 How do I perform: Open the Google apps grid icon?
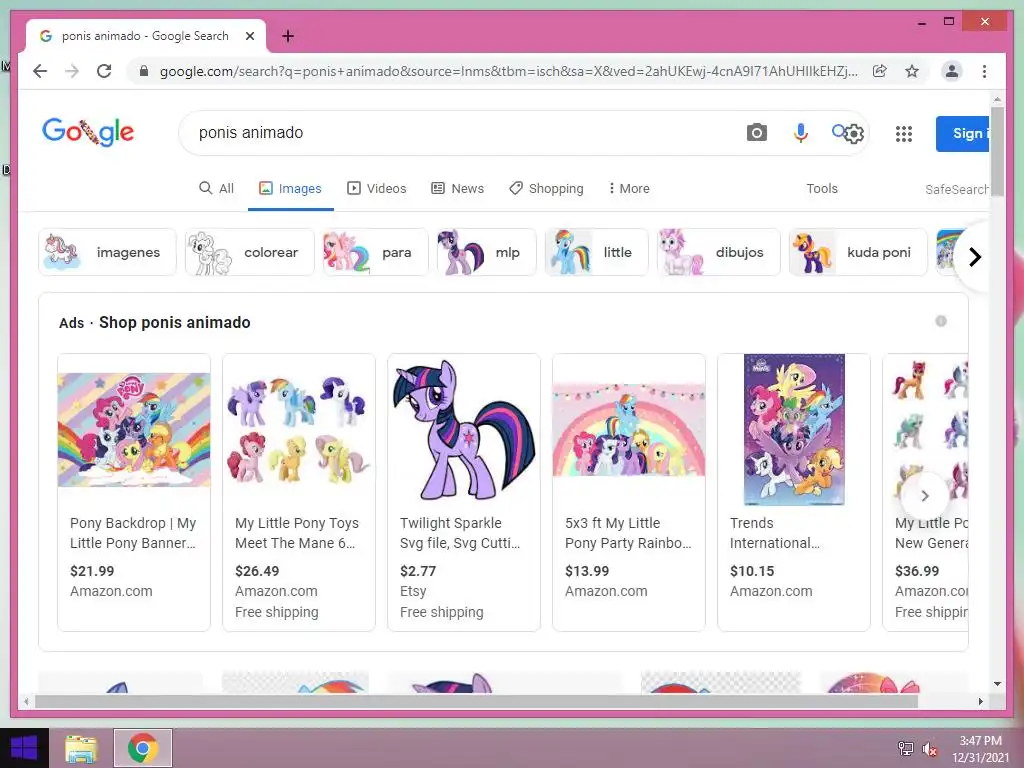tap(904, 134)
